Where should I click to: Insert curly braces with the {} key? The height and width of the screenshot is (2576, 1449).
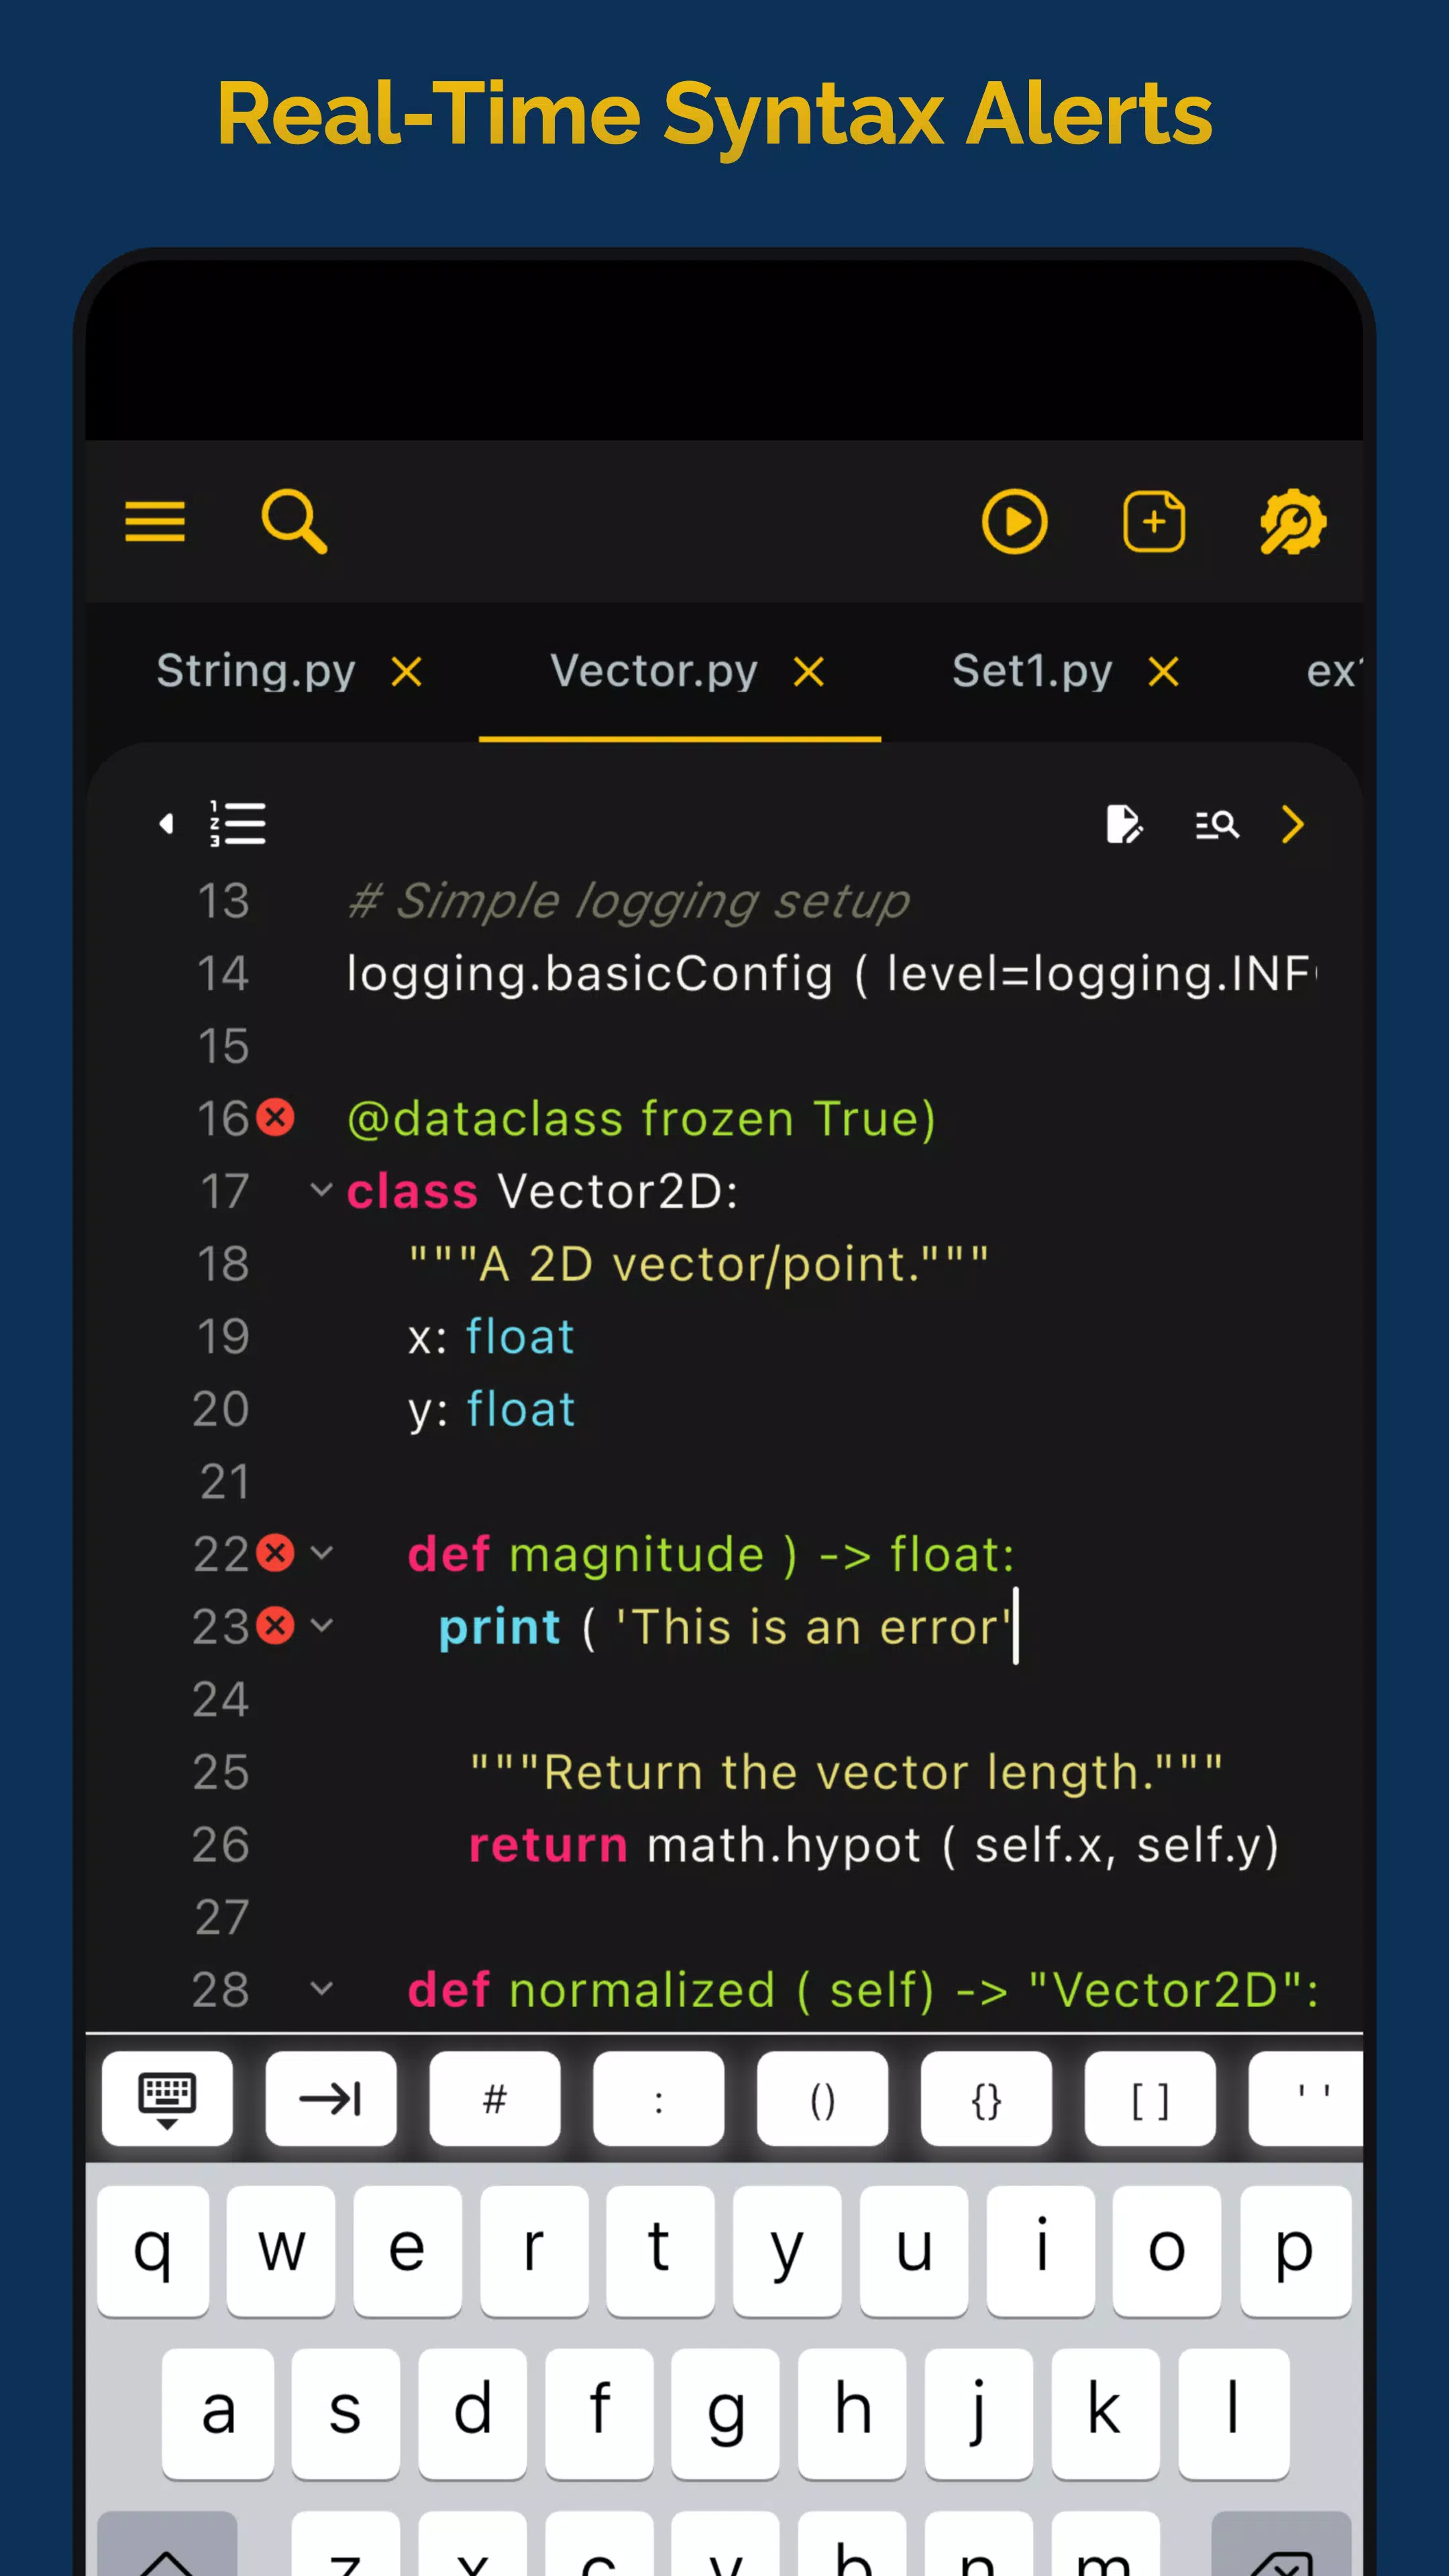pyautogui.click(x=986, y=2099)
